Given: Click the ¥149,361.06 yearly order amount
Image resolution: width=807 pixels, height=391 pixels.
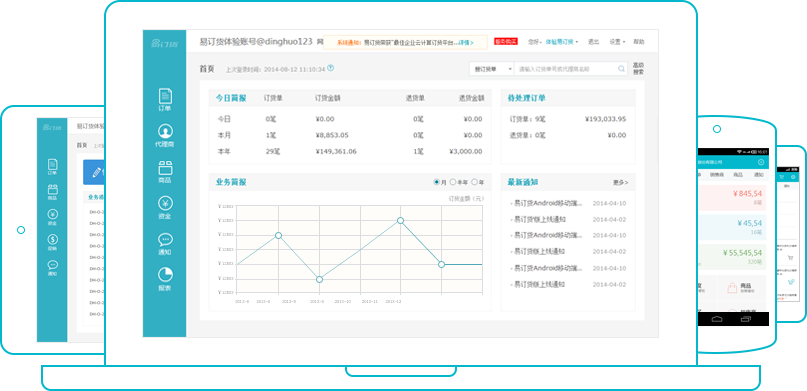Looking at the screenshot, I should (336, 151).
